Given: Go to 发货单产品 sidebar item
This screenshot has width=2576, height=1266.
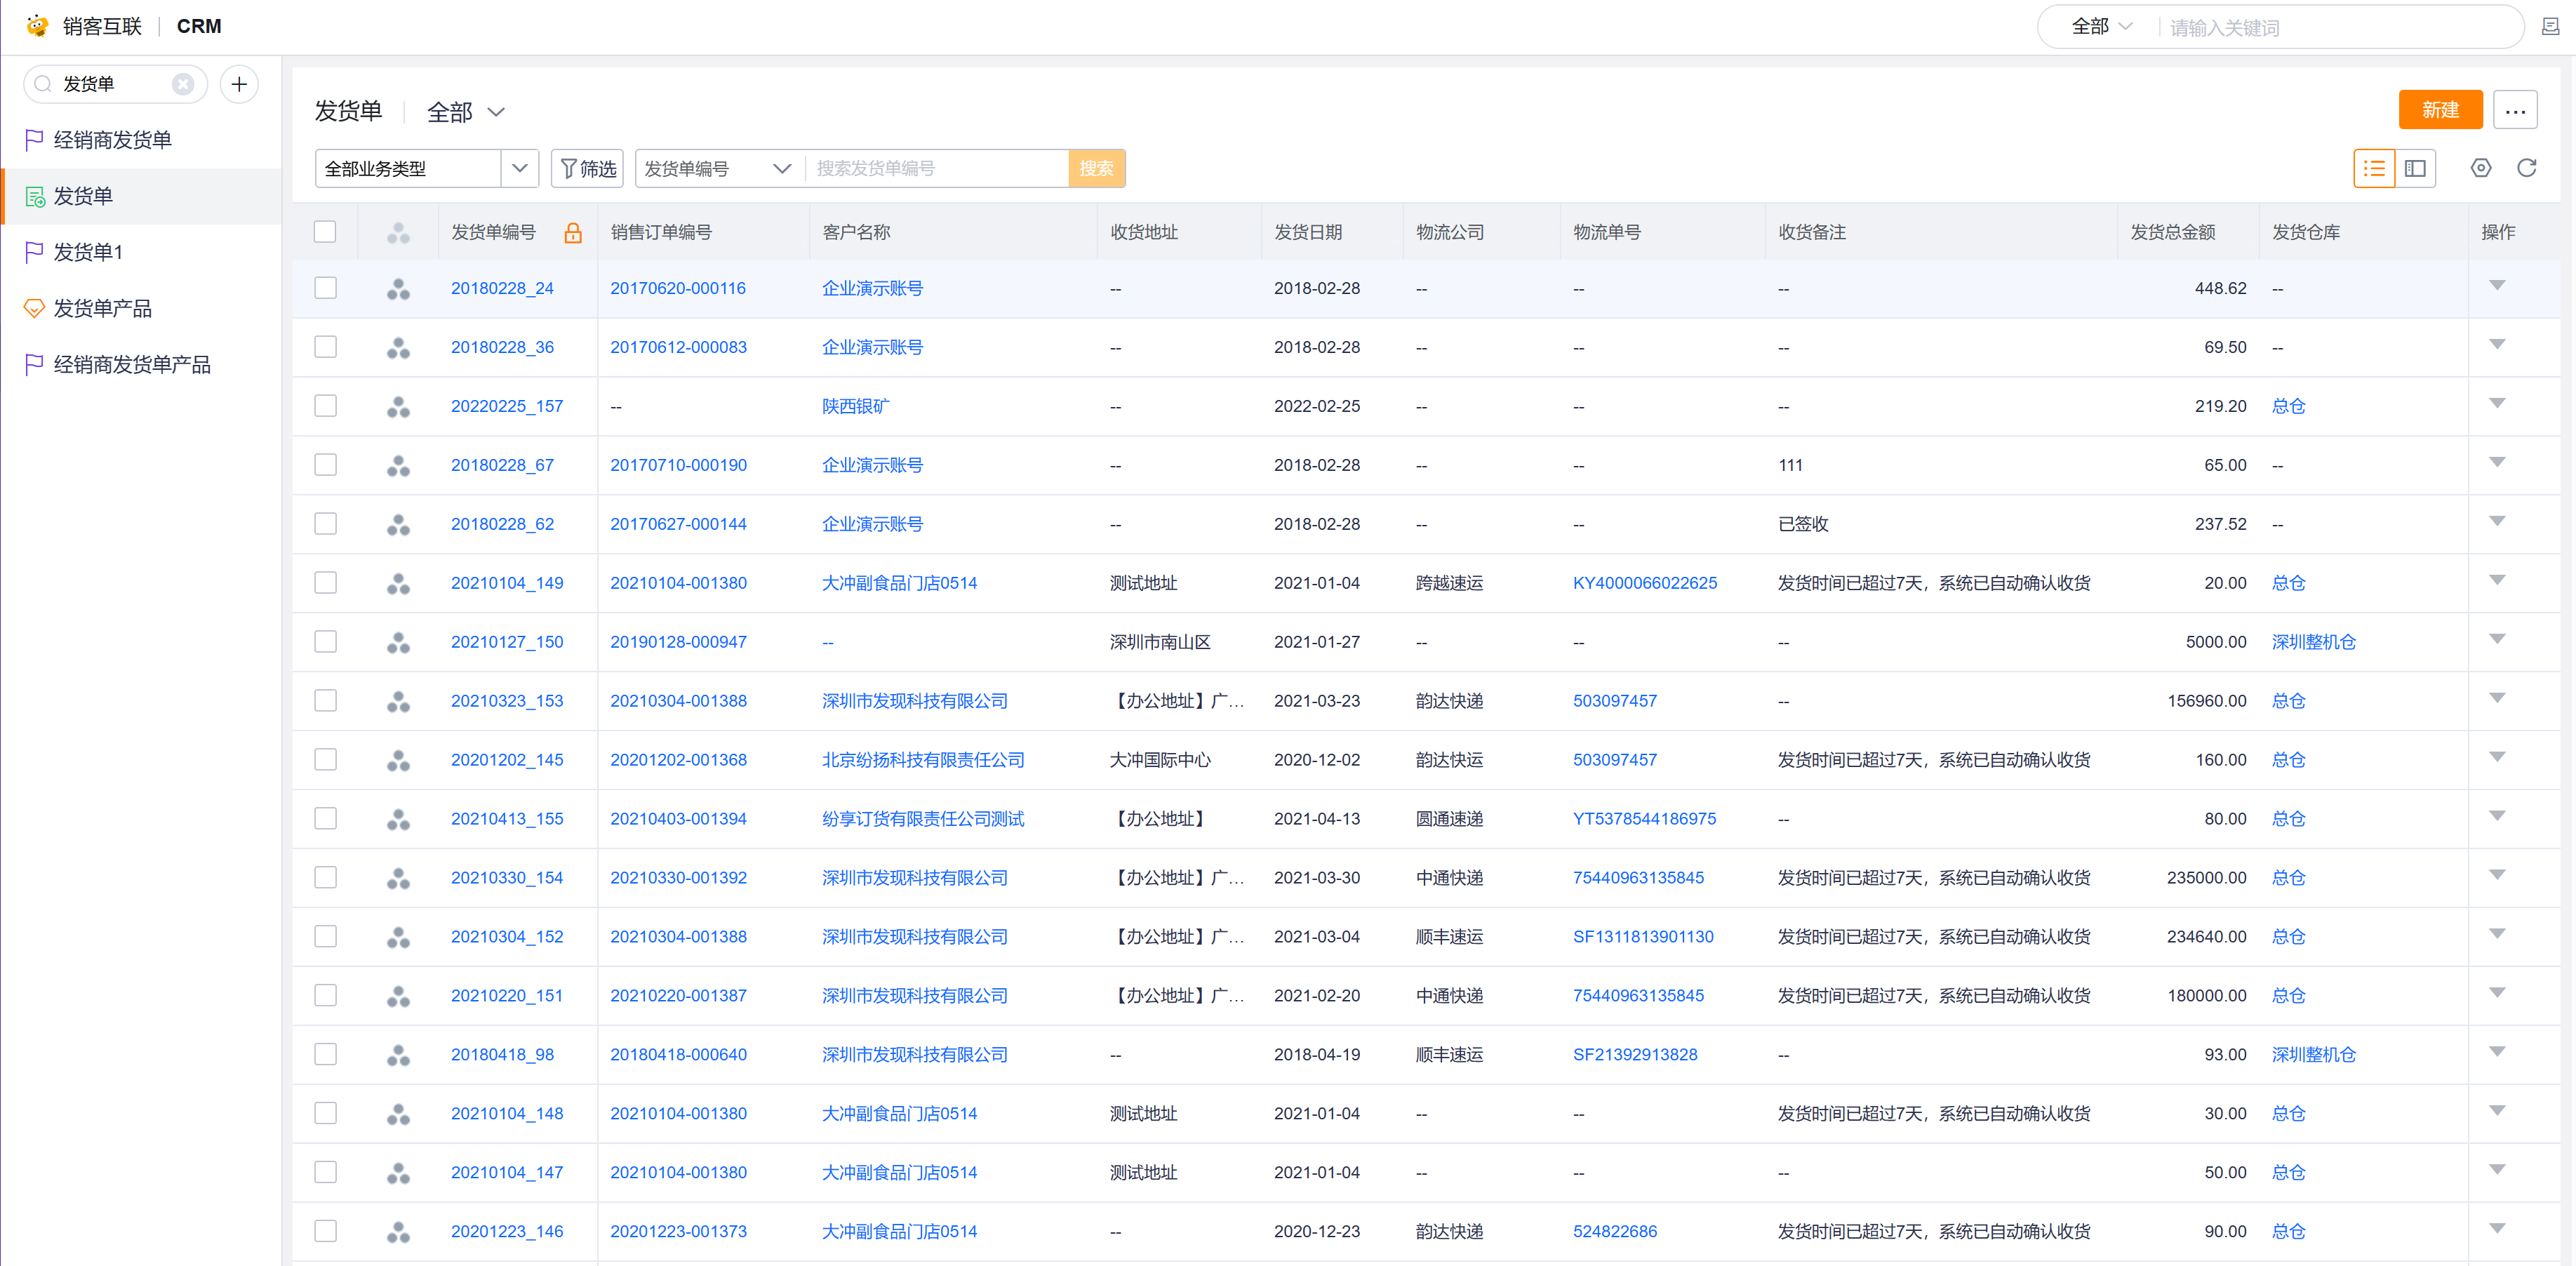Looking at the screenshot, I should [102, 308].
